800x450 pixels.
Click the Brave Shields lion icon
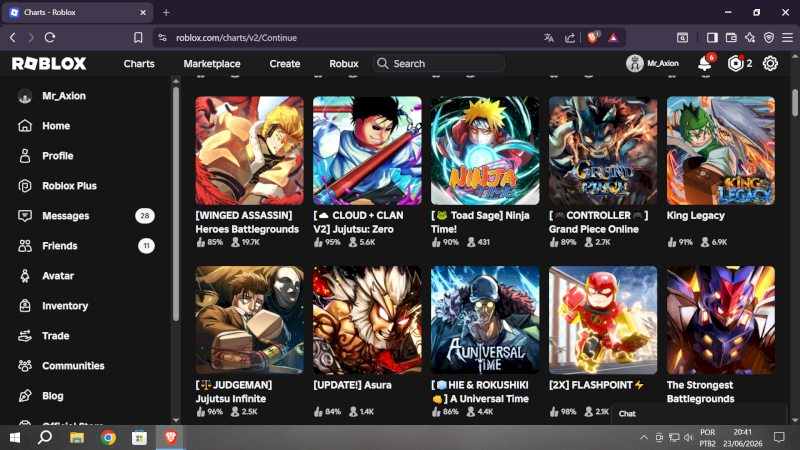[592, 37]
